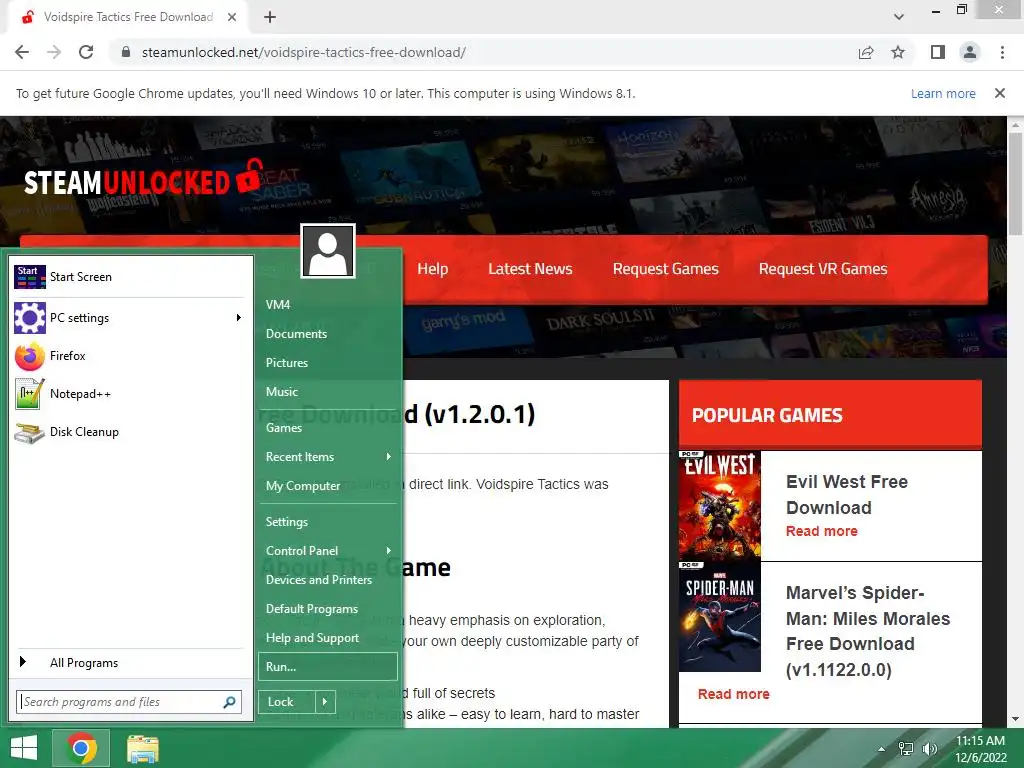Open Marvel's Spider-Man Miles Morales download link
Viewport: 1024px width, 768px height.
click(x=867, y=631)
